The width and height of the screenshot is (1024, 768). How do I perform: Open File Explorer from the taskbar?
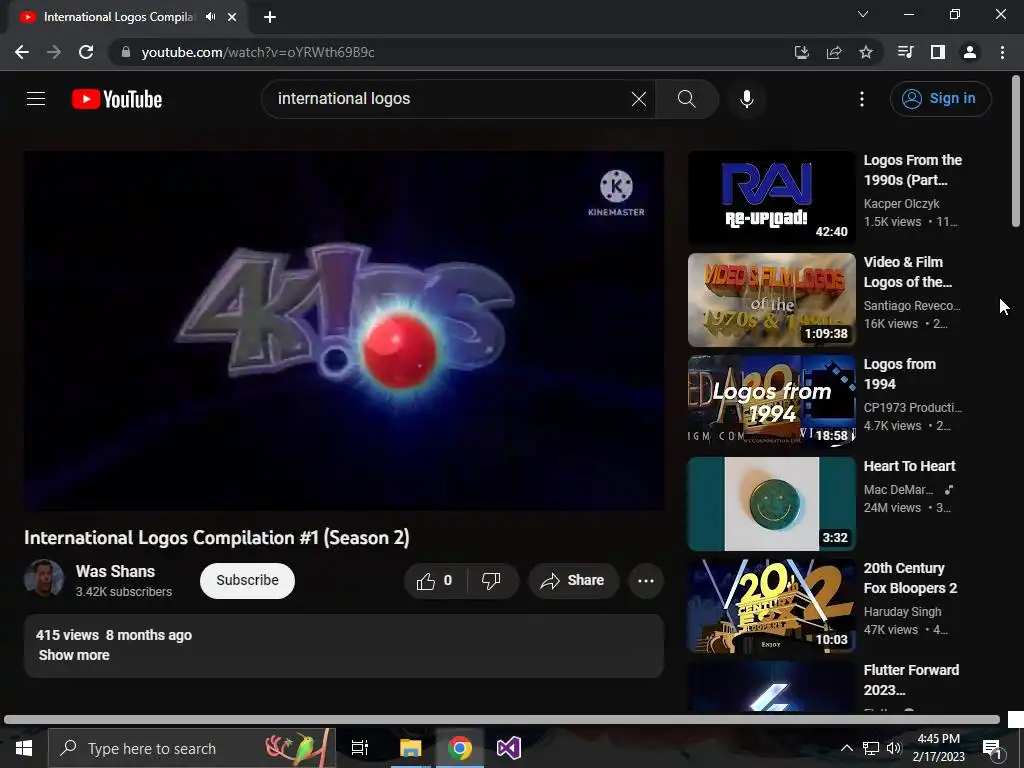(x=411, y=748)
